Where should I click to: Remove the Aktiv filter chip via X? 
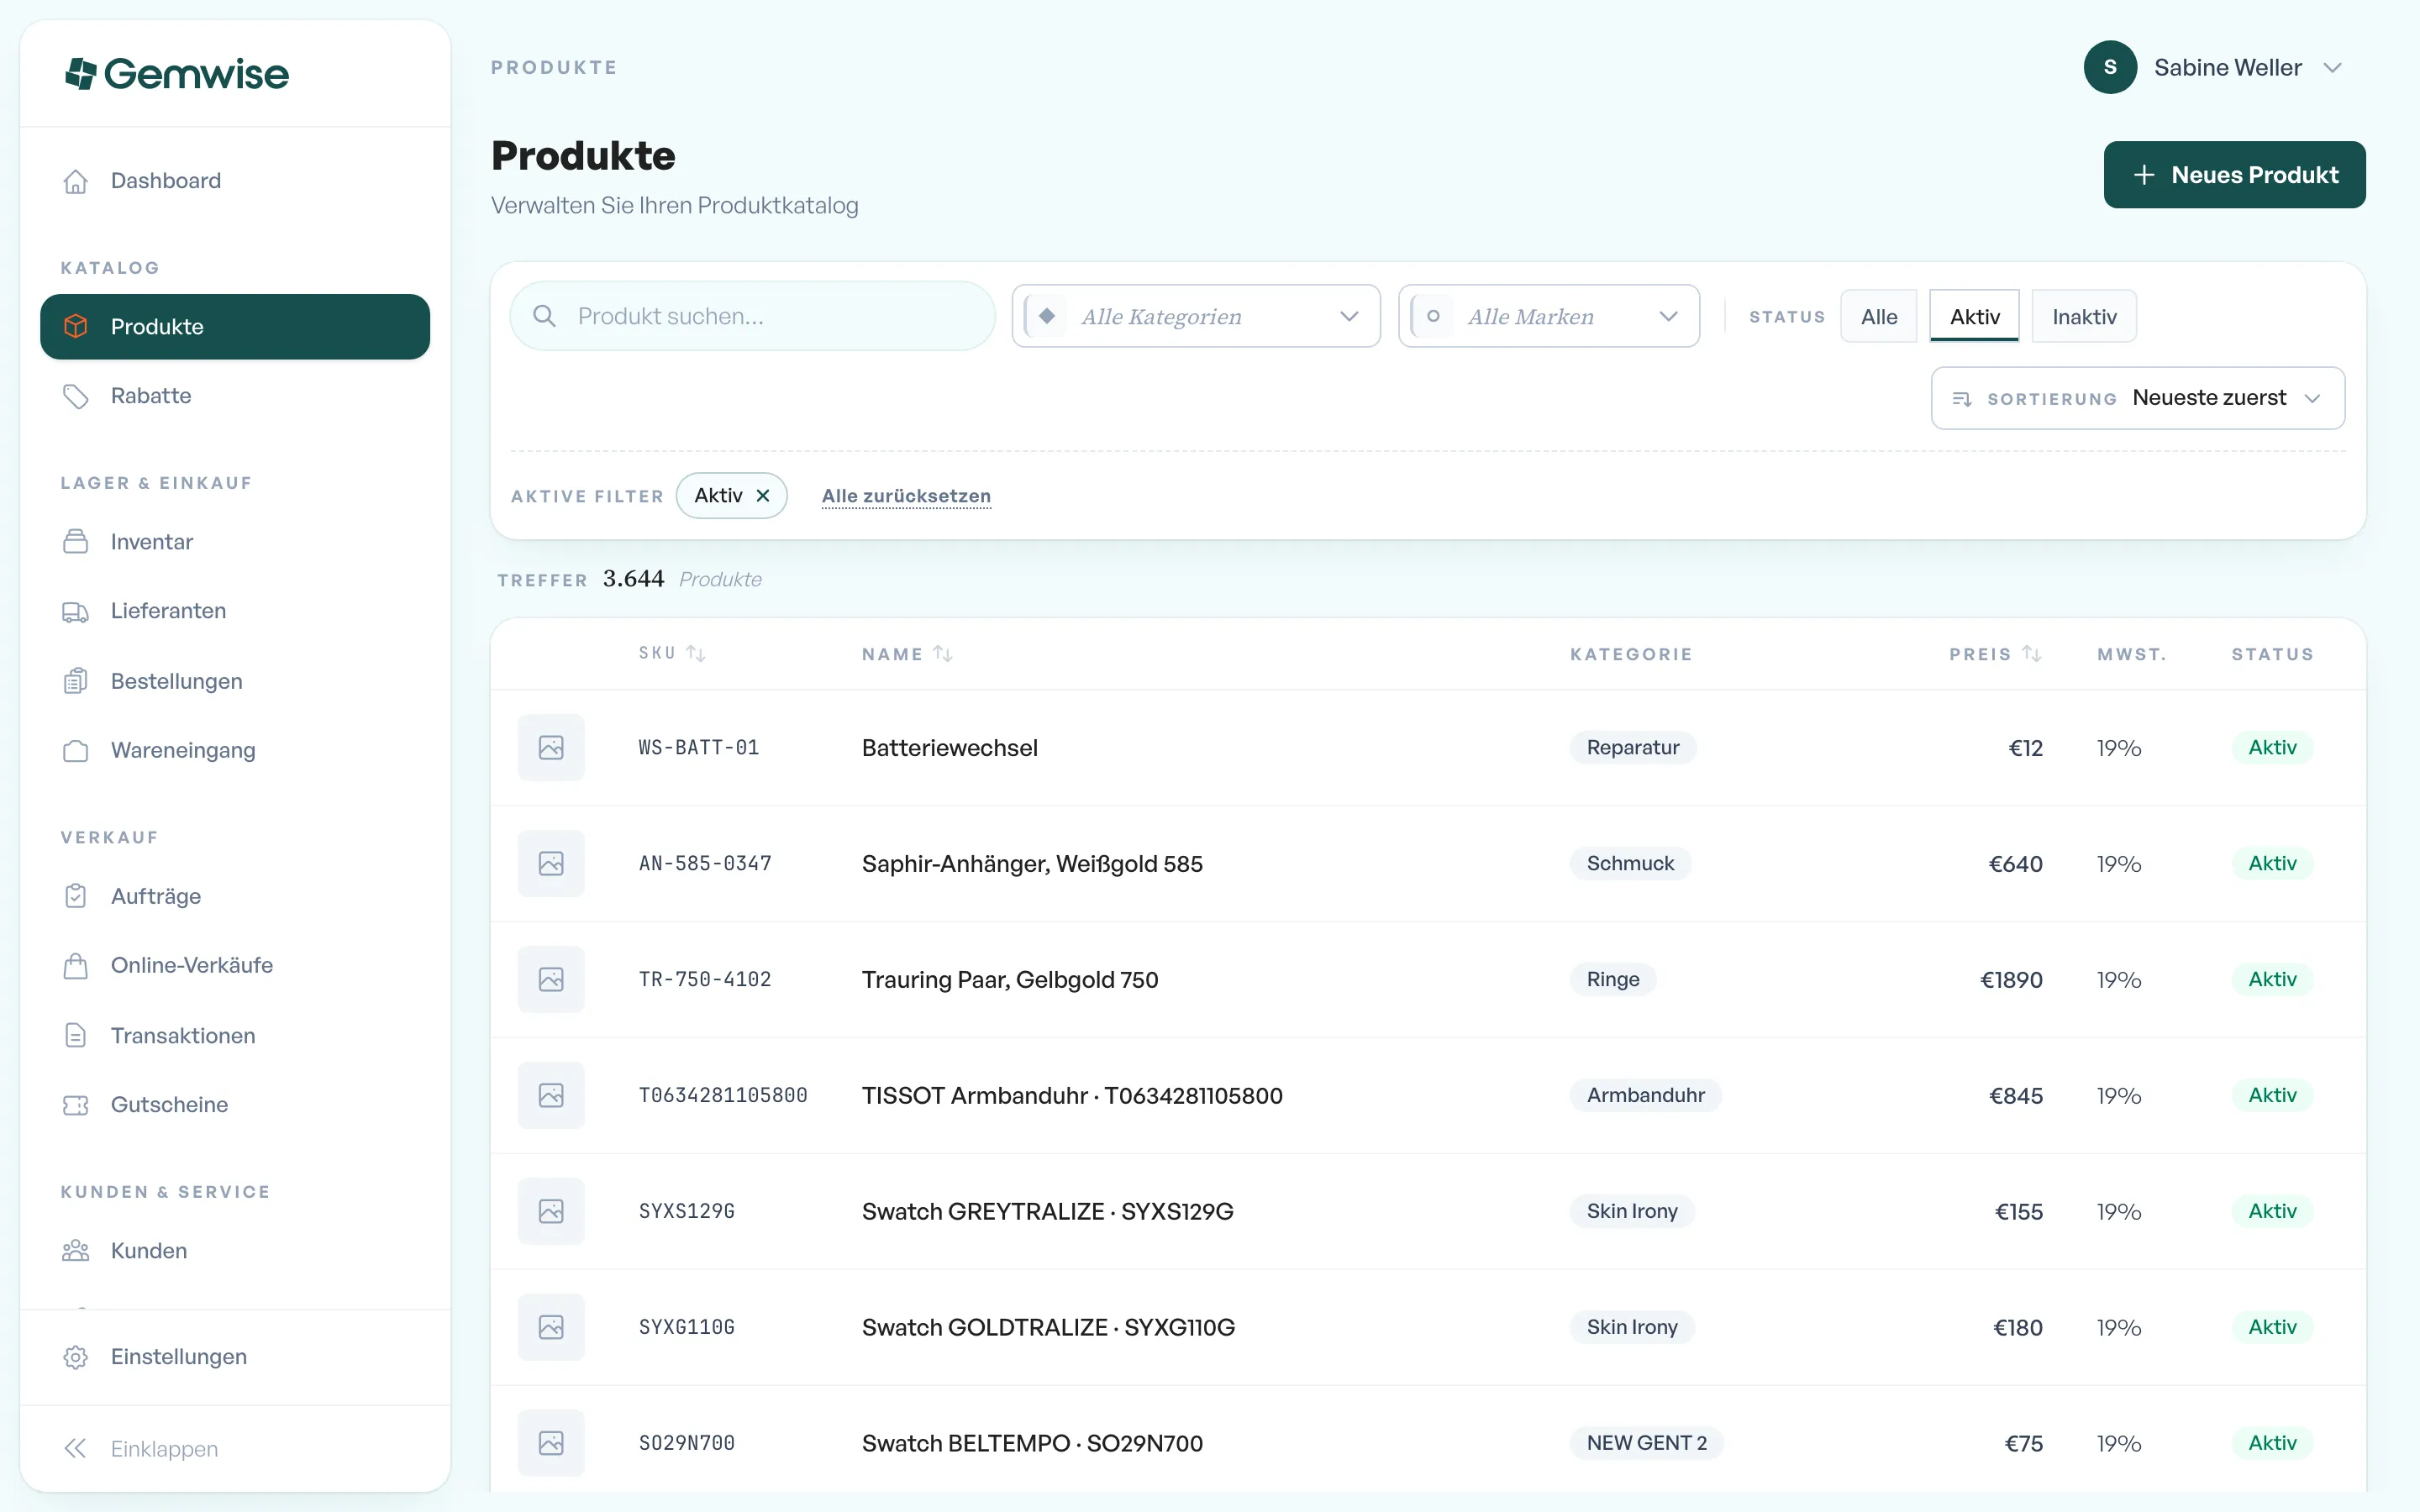[763, 496]
